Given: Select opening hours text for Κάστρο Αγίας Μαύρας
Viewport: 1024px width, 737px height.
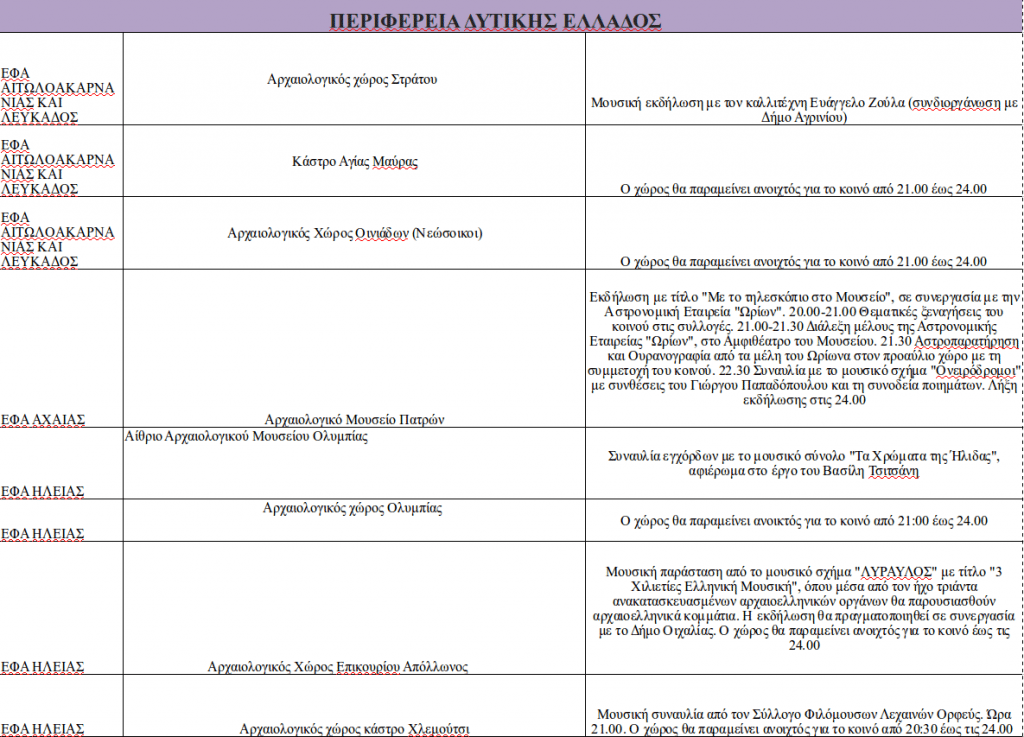Looking at the screenshot, I should [804, 189].
